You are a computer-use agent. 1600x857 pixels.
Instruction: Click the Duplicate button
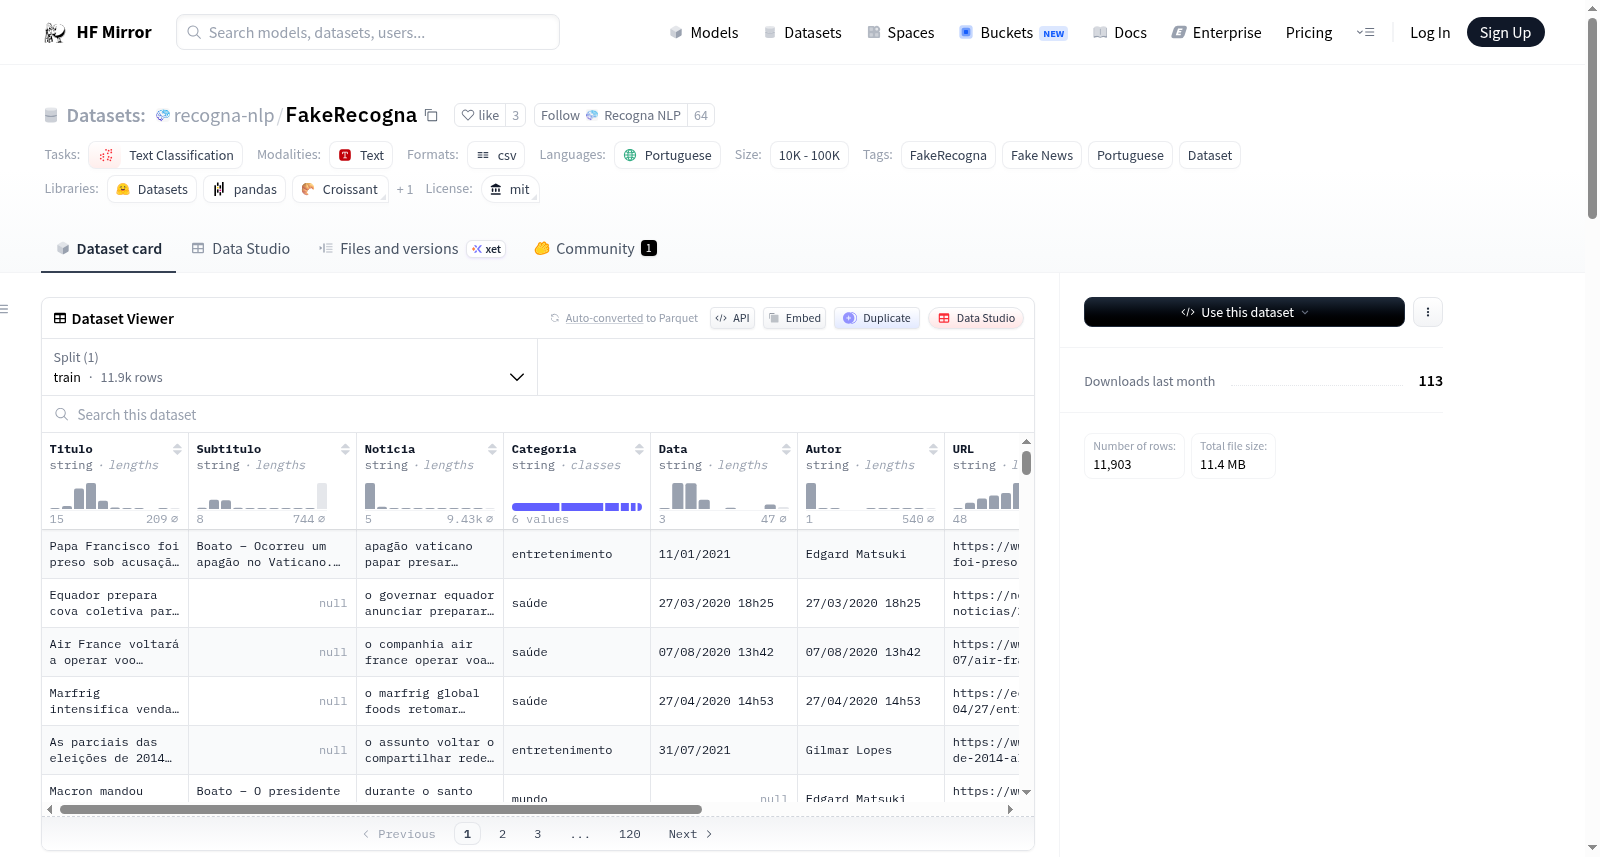pyautogui.click(x=876, y=318)
